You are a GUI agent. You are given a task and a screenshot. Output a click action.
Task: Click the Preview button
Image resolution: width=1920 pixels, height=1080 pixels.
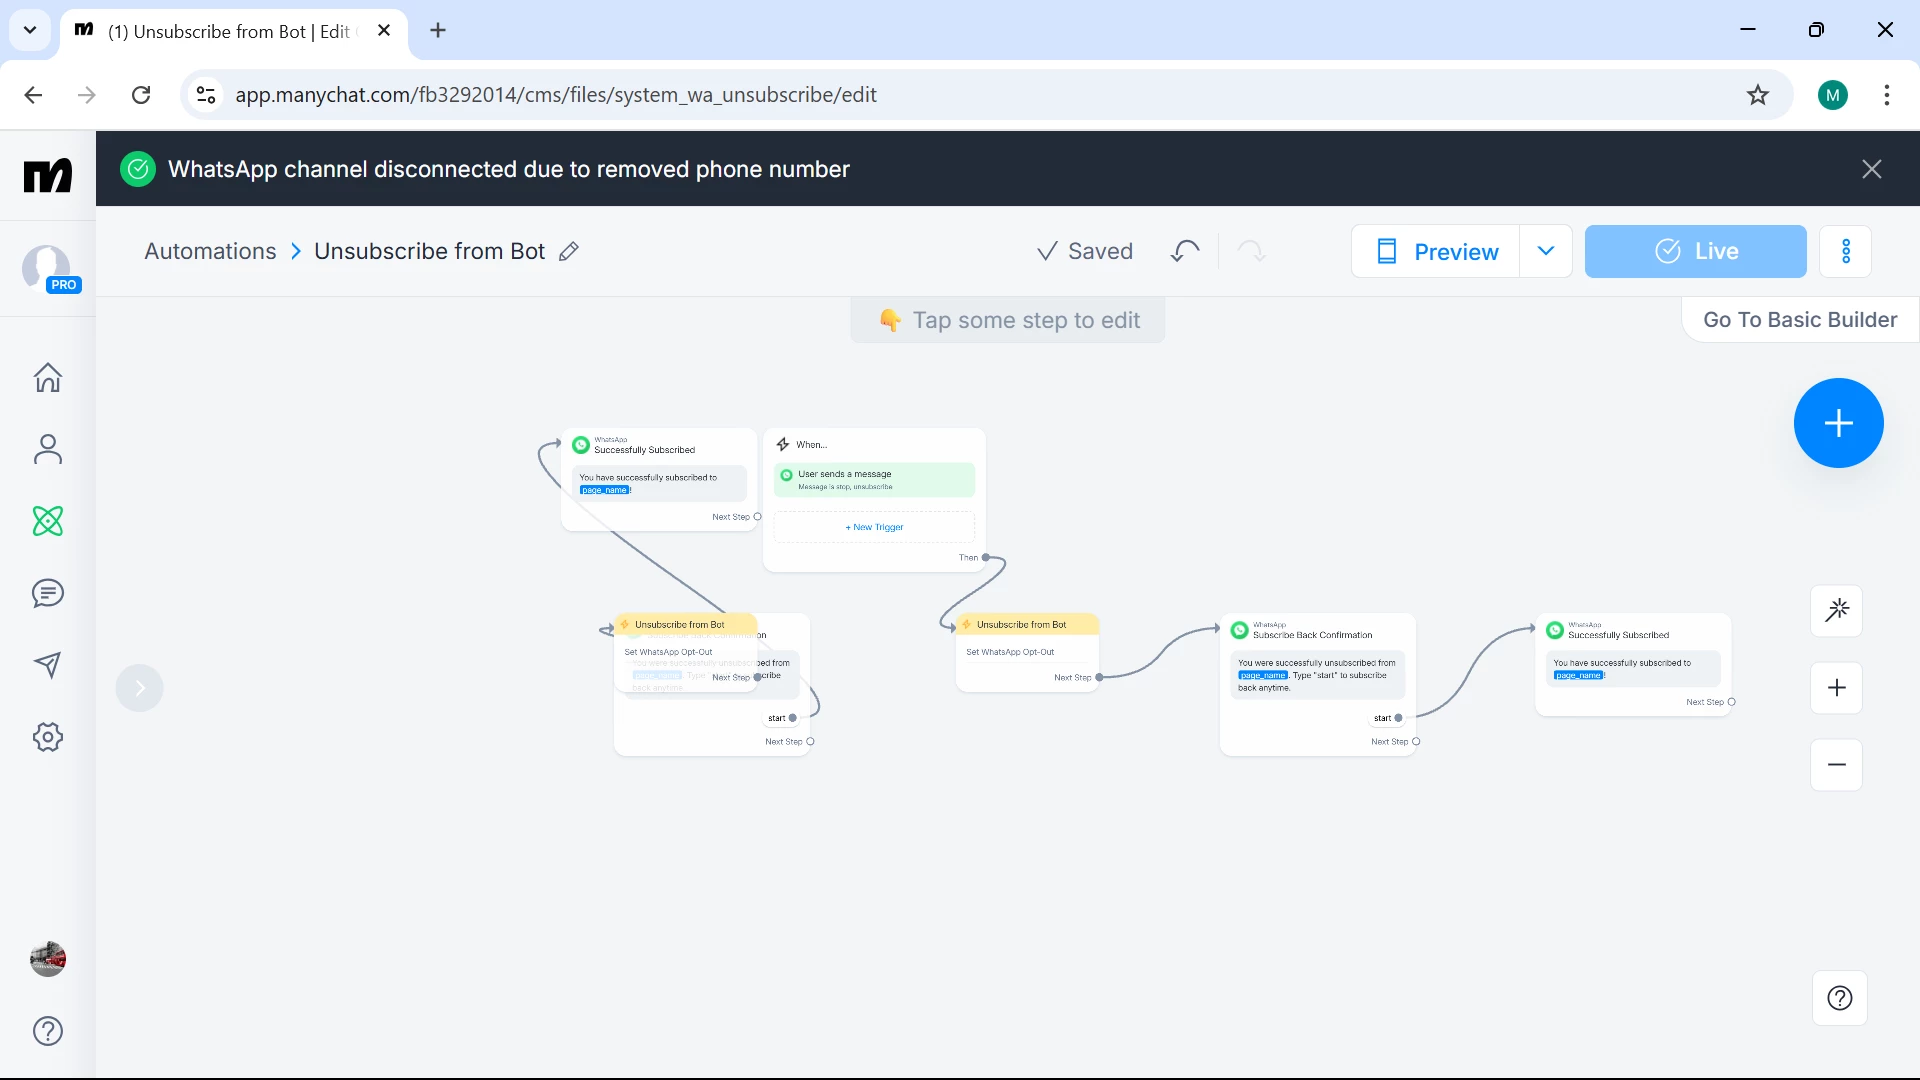pos(1436,251)
